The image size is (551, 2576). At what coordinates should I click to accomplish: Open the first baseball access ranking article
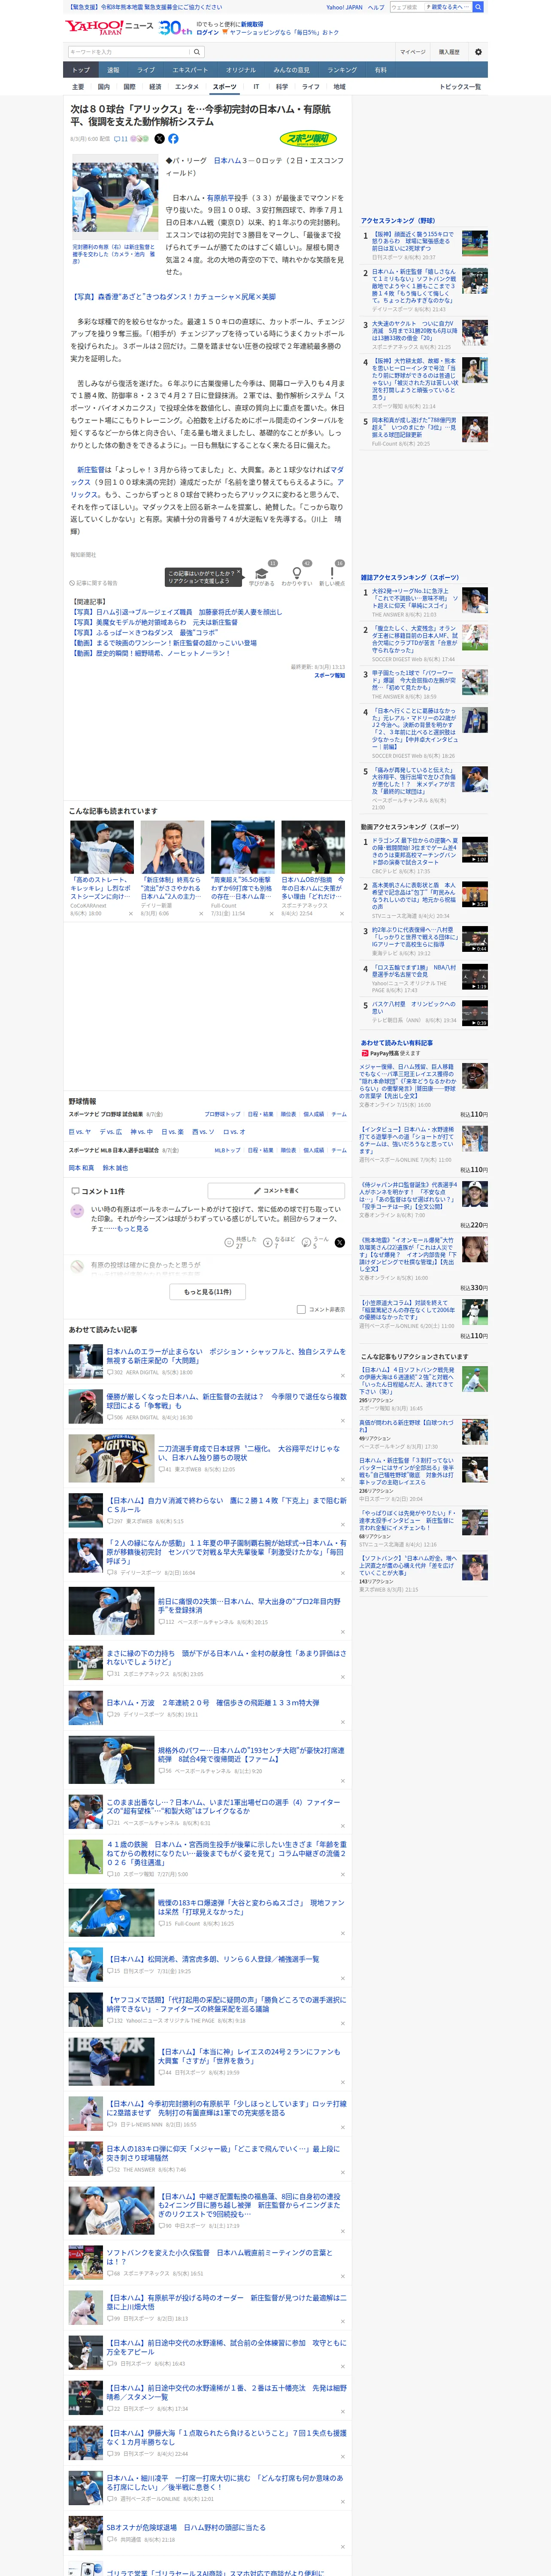click(x=412, y=241)
